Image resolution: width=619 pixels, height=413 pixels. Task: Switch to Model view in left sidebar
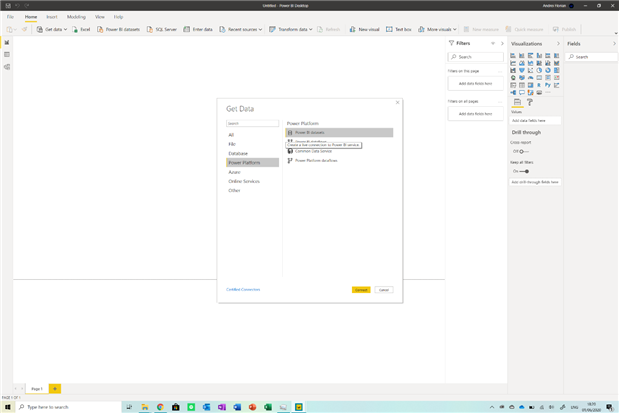pyautogui.click(x=7, y=67)
